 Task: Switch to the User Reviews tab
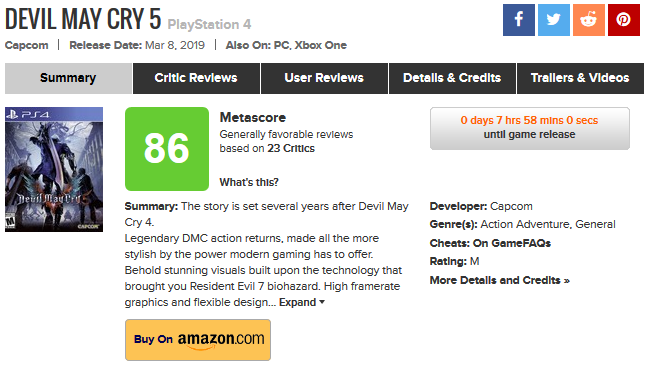coord(324,78)
